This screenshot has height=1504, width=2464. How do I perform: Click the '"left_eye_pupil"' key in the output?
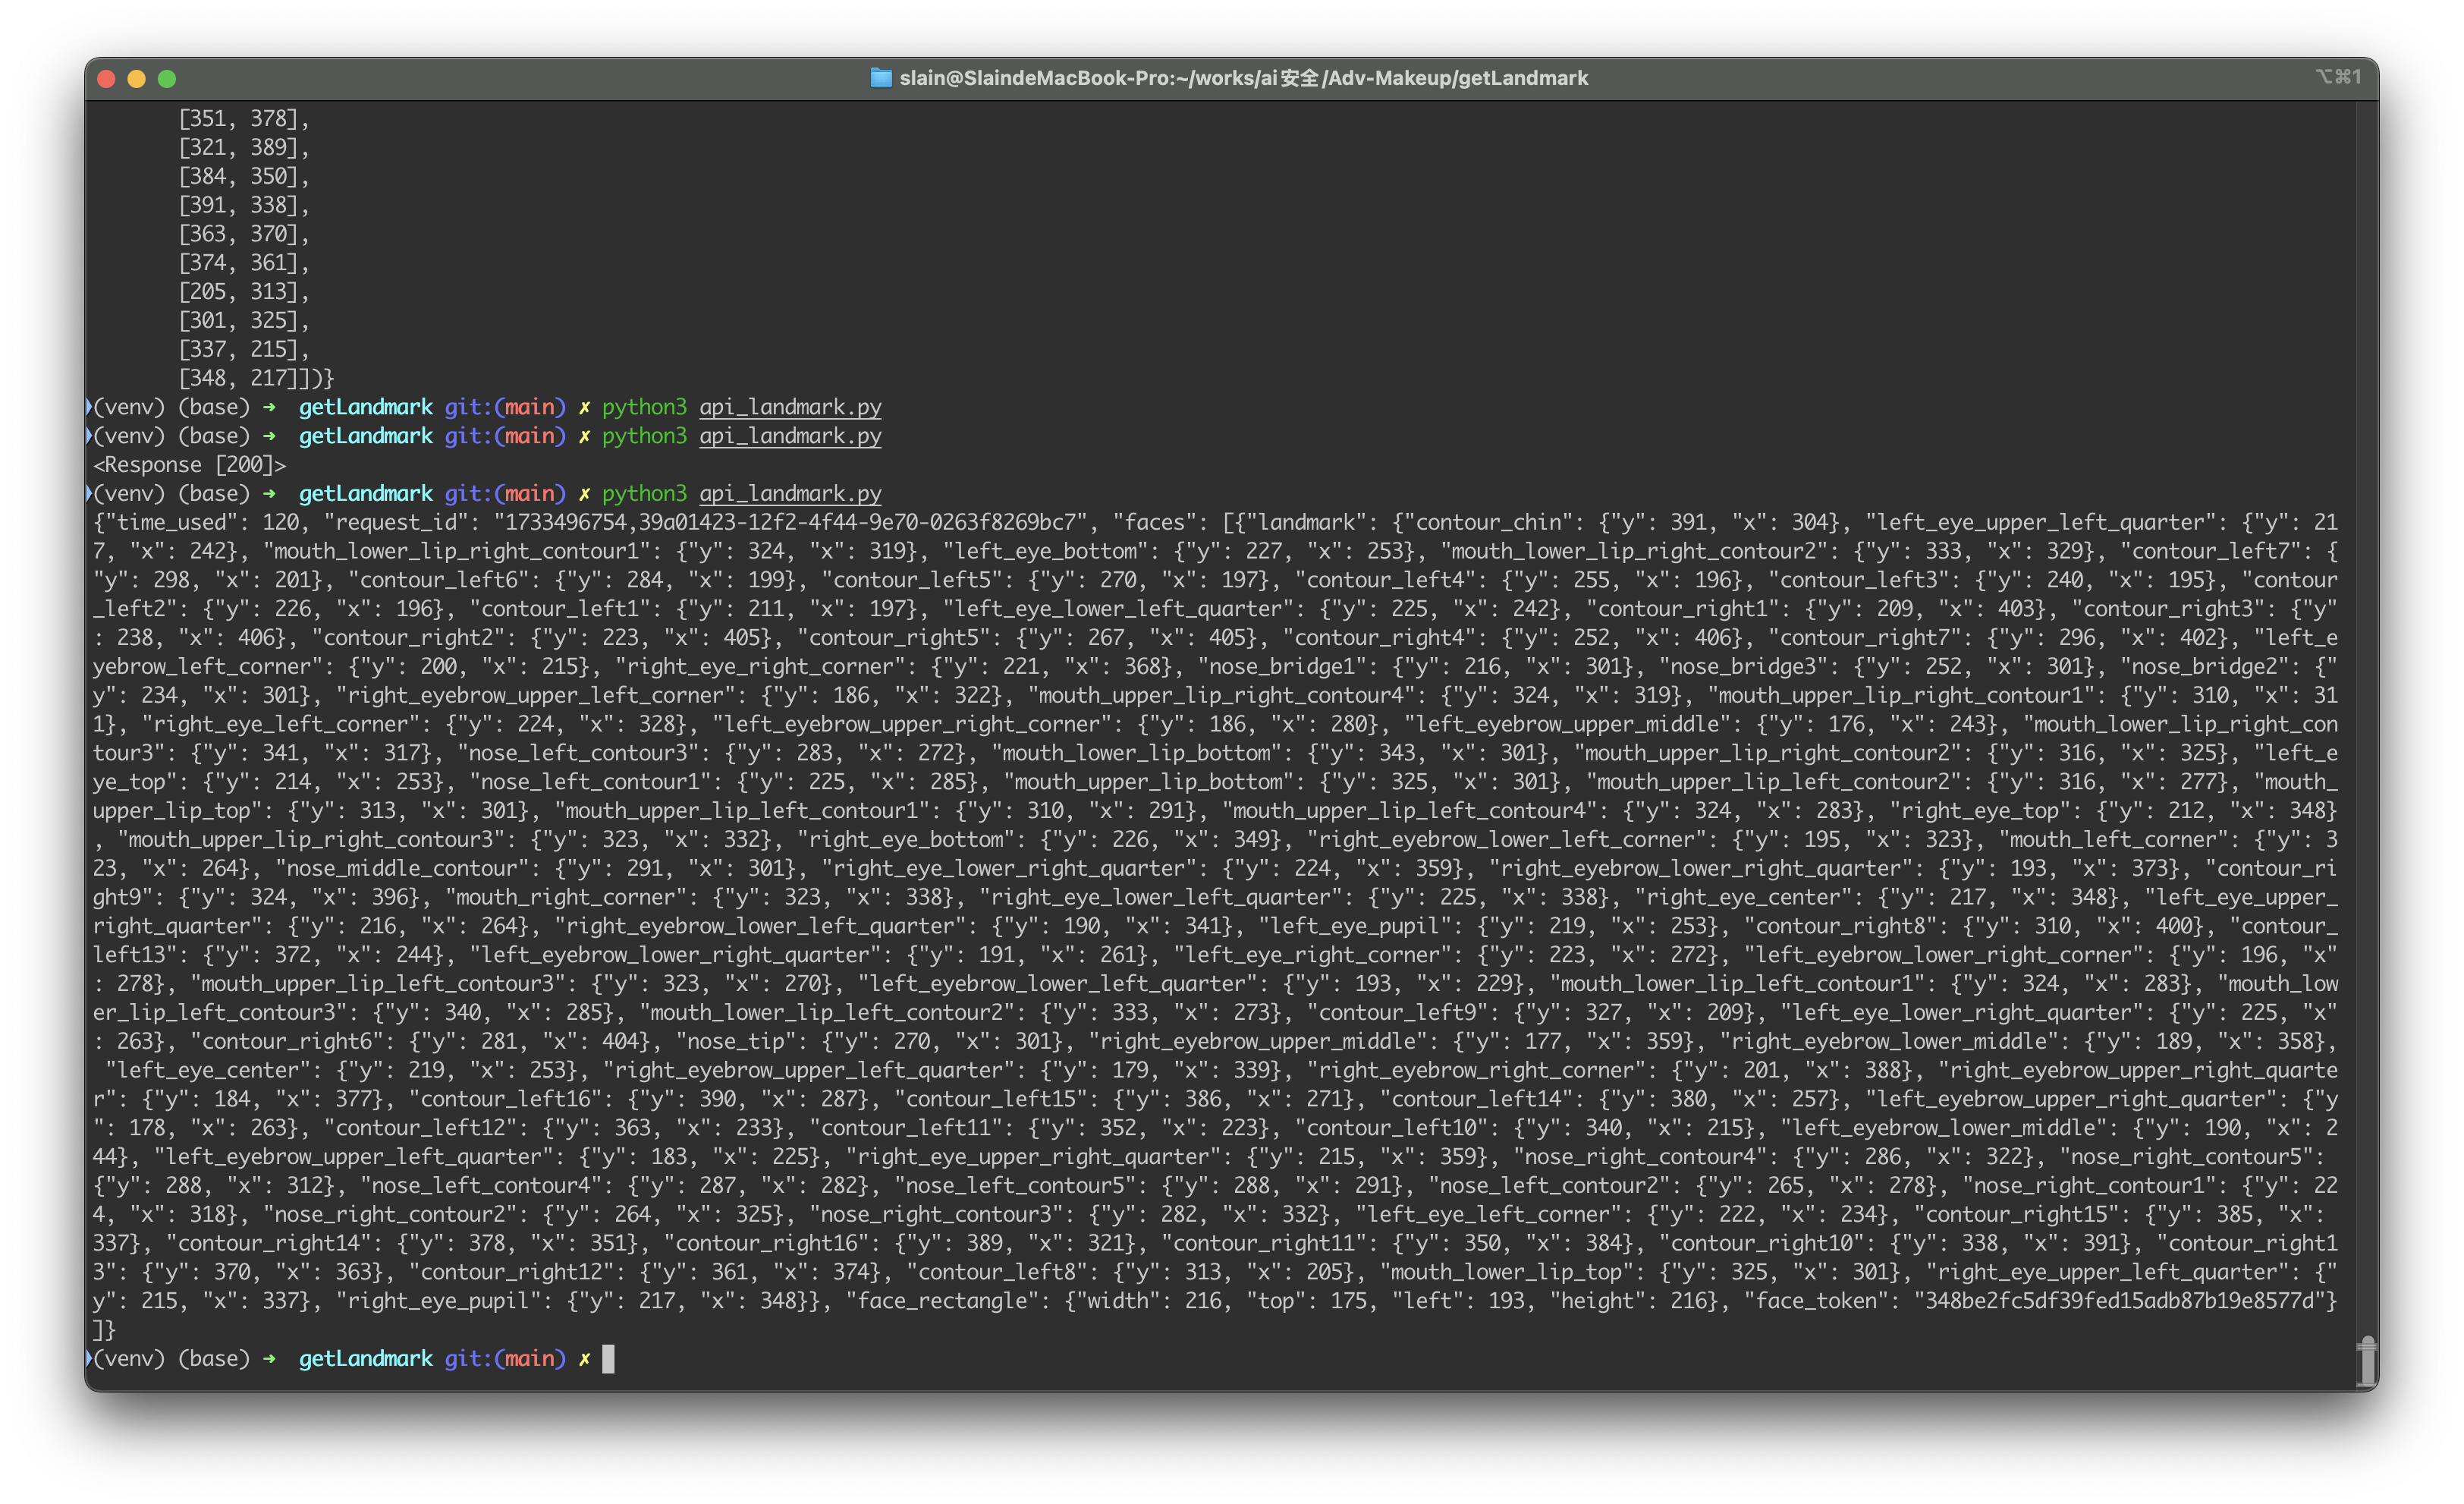[x=1361, y=926]
